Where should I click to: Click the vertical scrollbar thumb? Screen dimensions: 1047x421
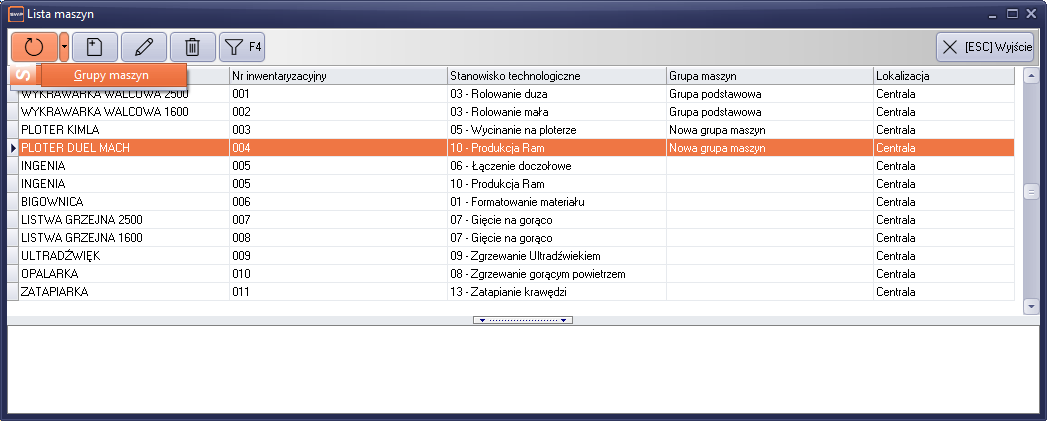(x=1031, y=191)
